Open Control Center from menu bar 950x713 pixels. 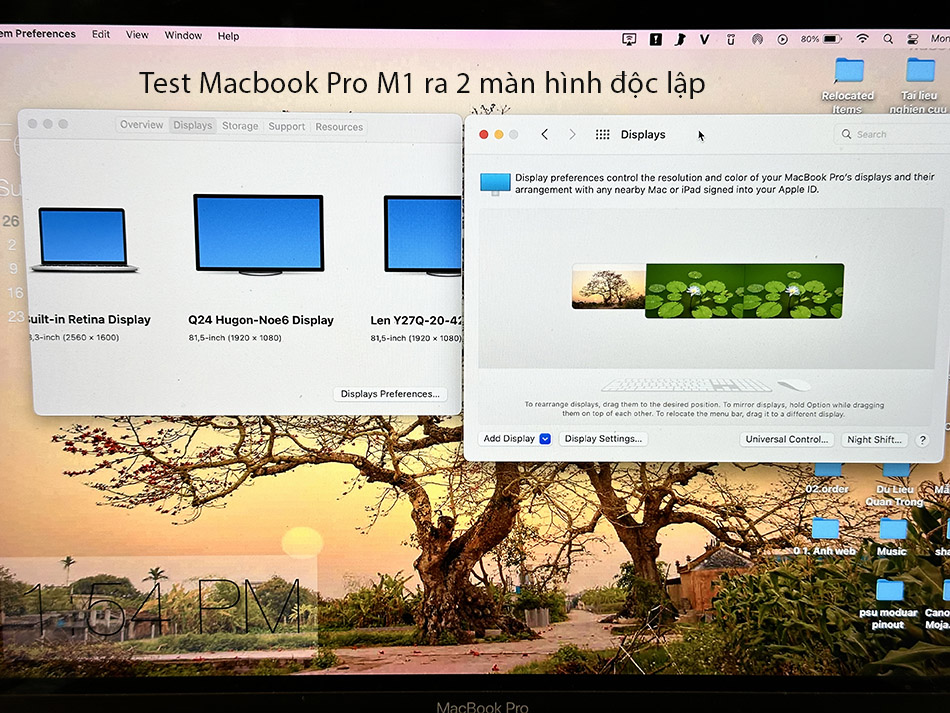coord(913,39)
